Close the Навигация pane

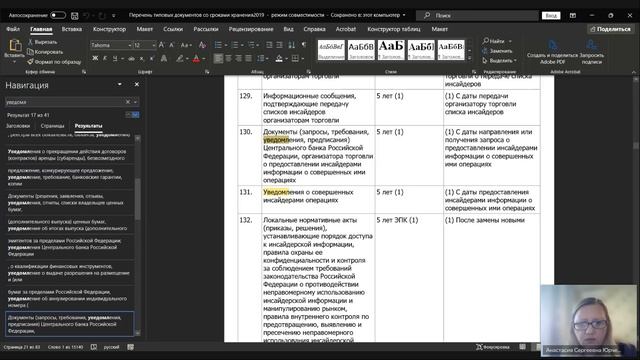tap(137, 84)
